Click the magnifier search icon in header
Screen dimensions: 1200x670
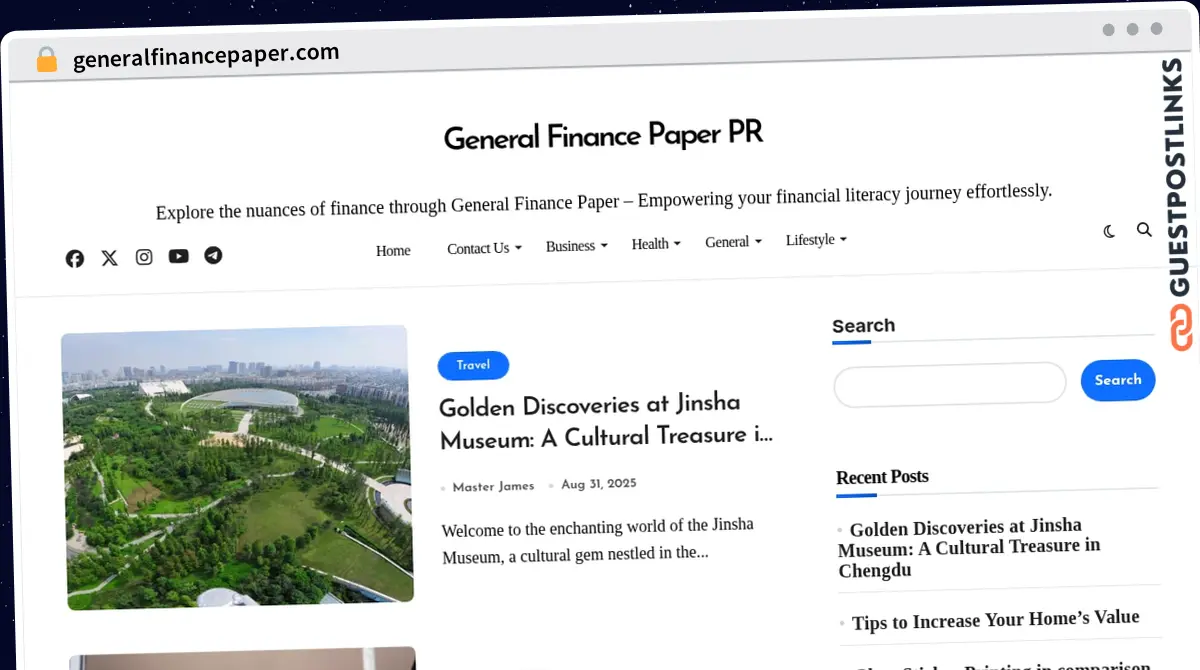[1144, 230]
